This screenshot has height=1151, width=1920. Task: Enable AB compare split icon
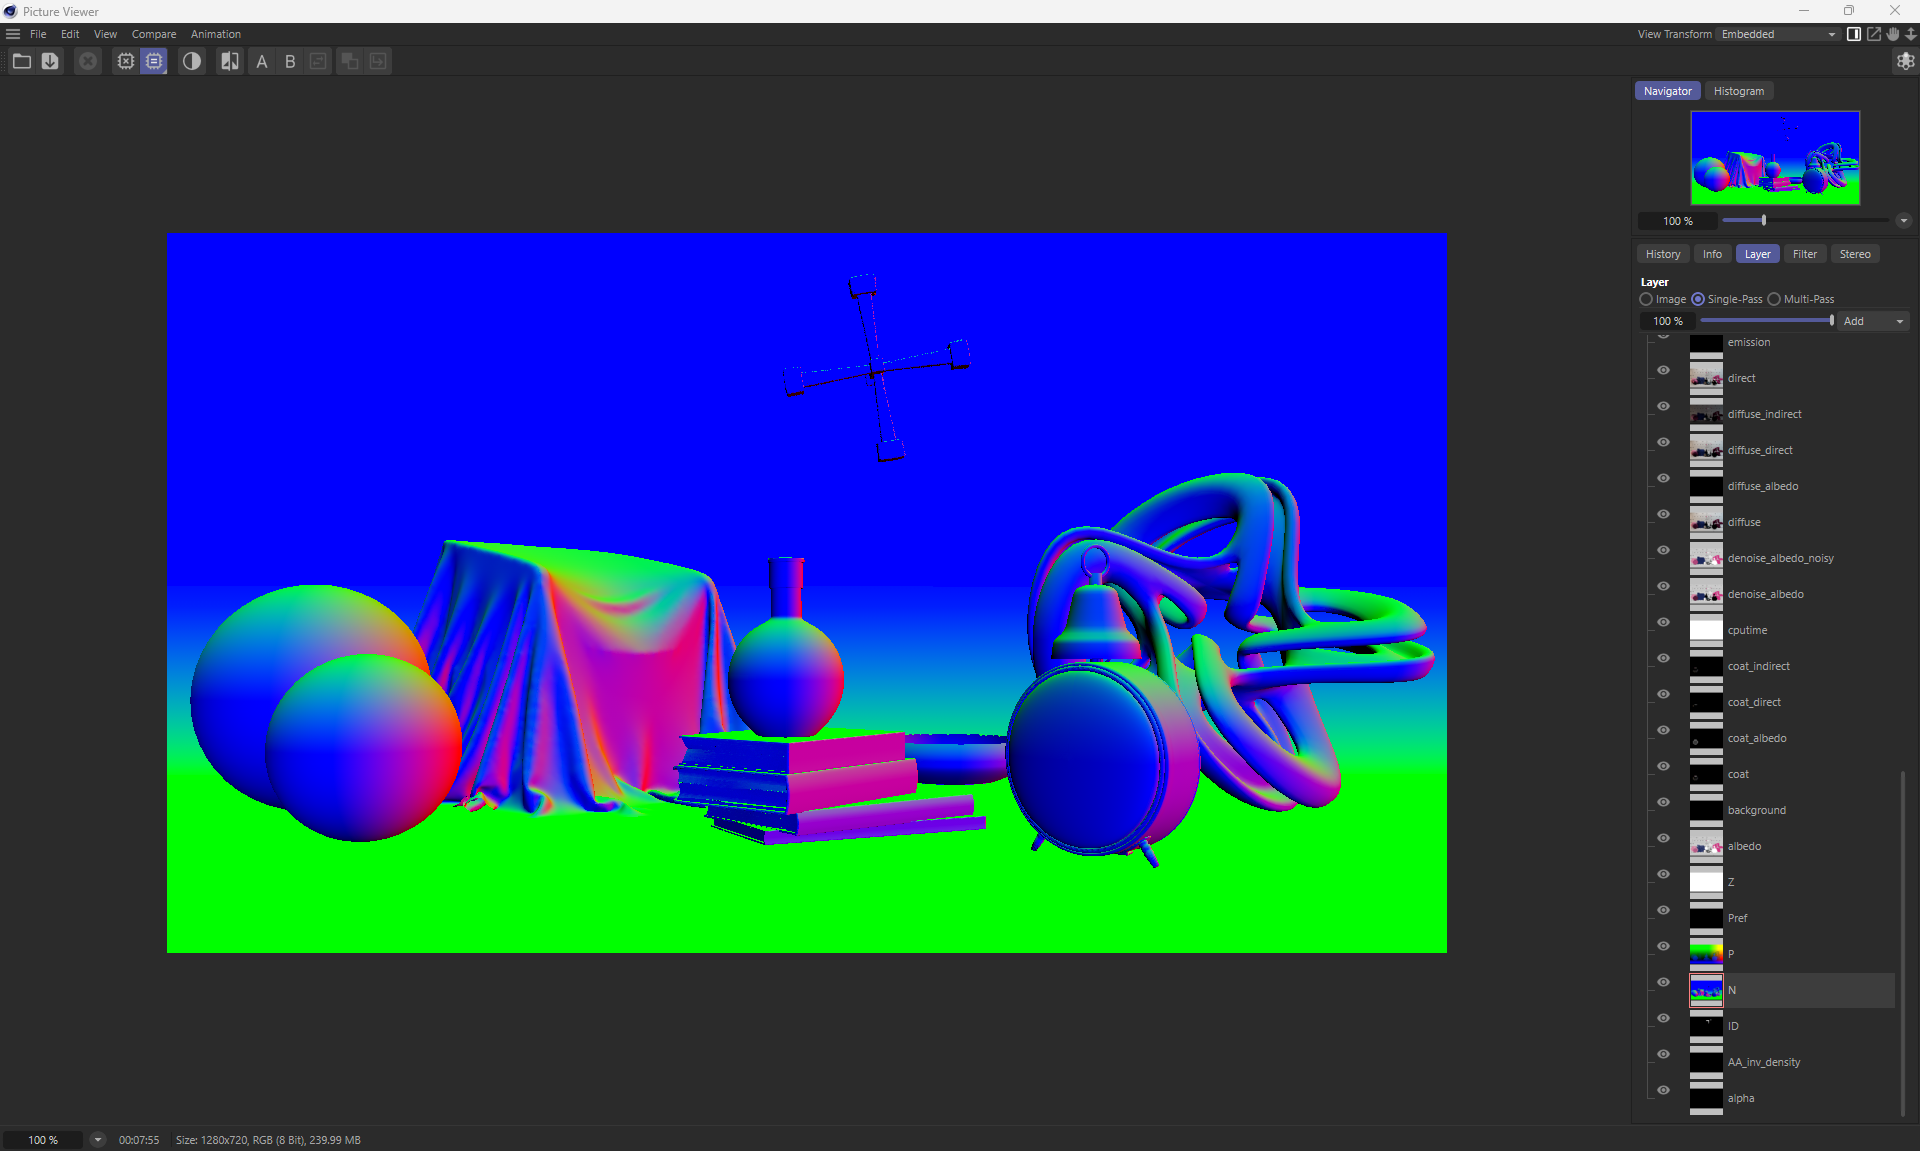(x=230, y=61)
